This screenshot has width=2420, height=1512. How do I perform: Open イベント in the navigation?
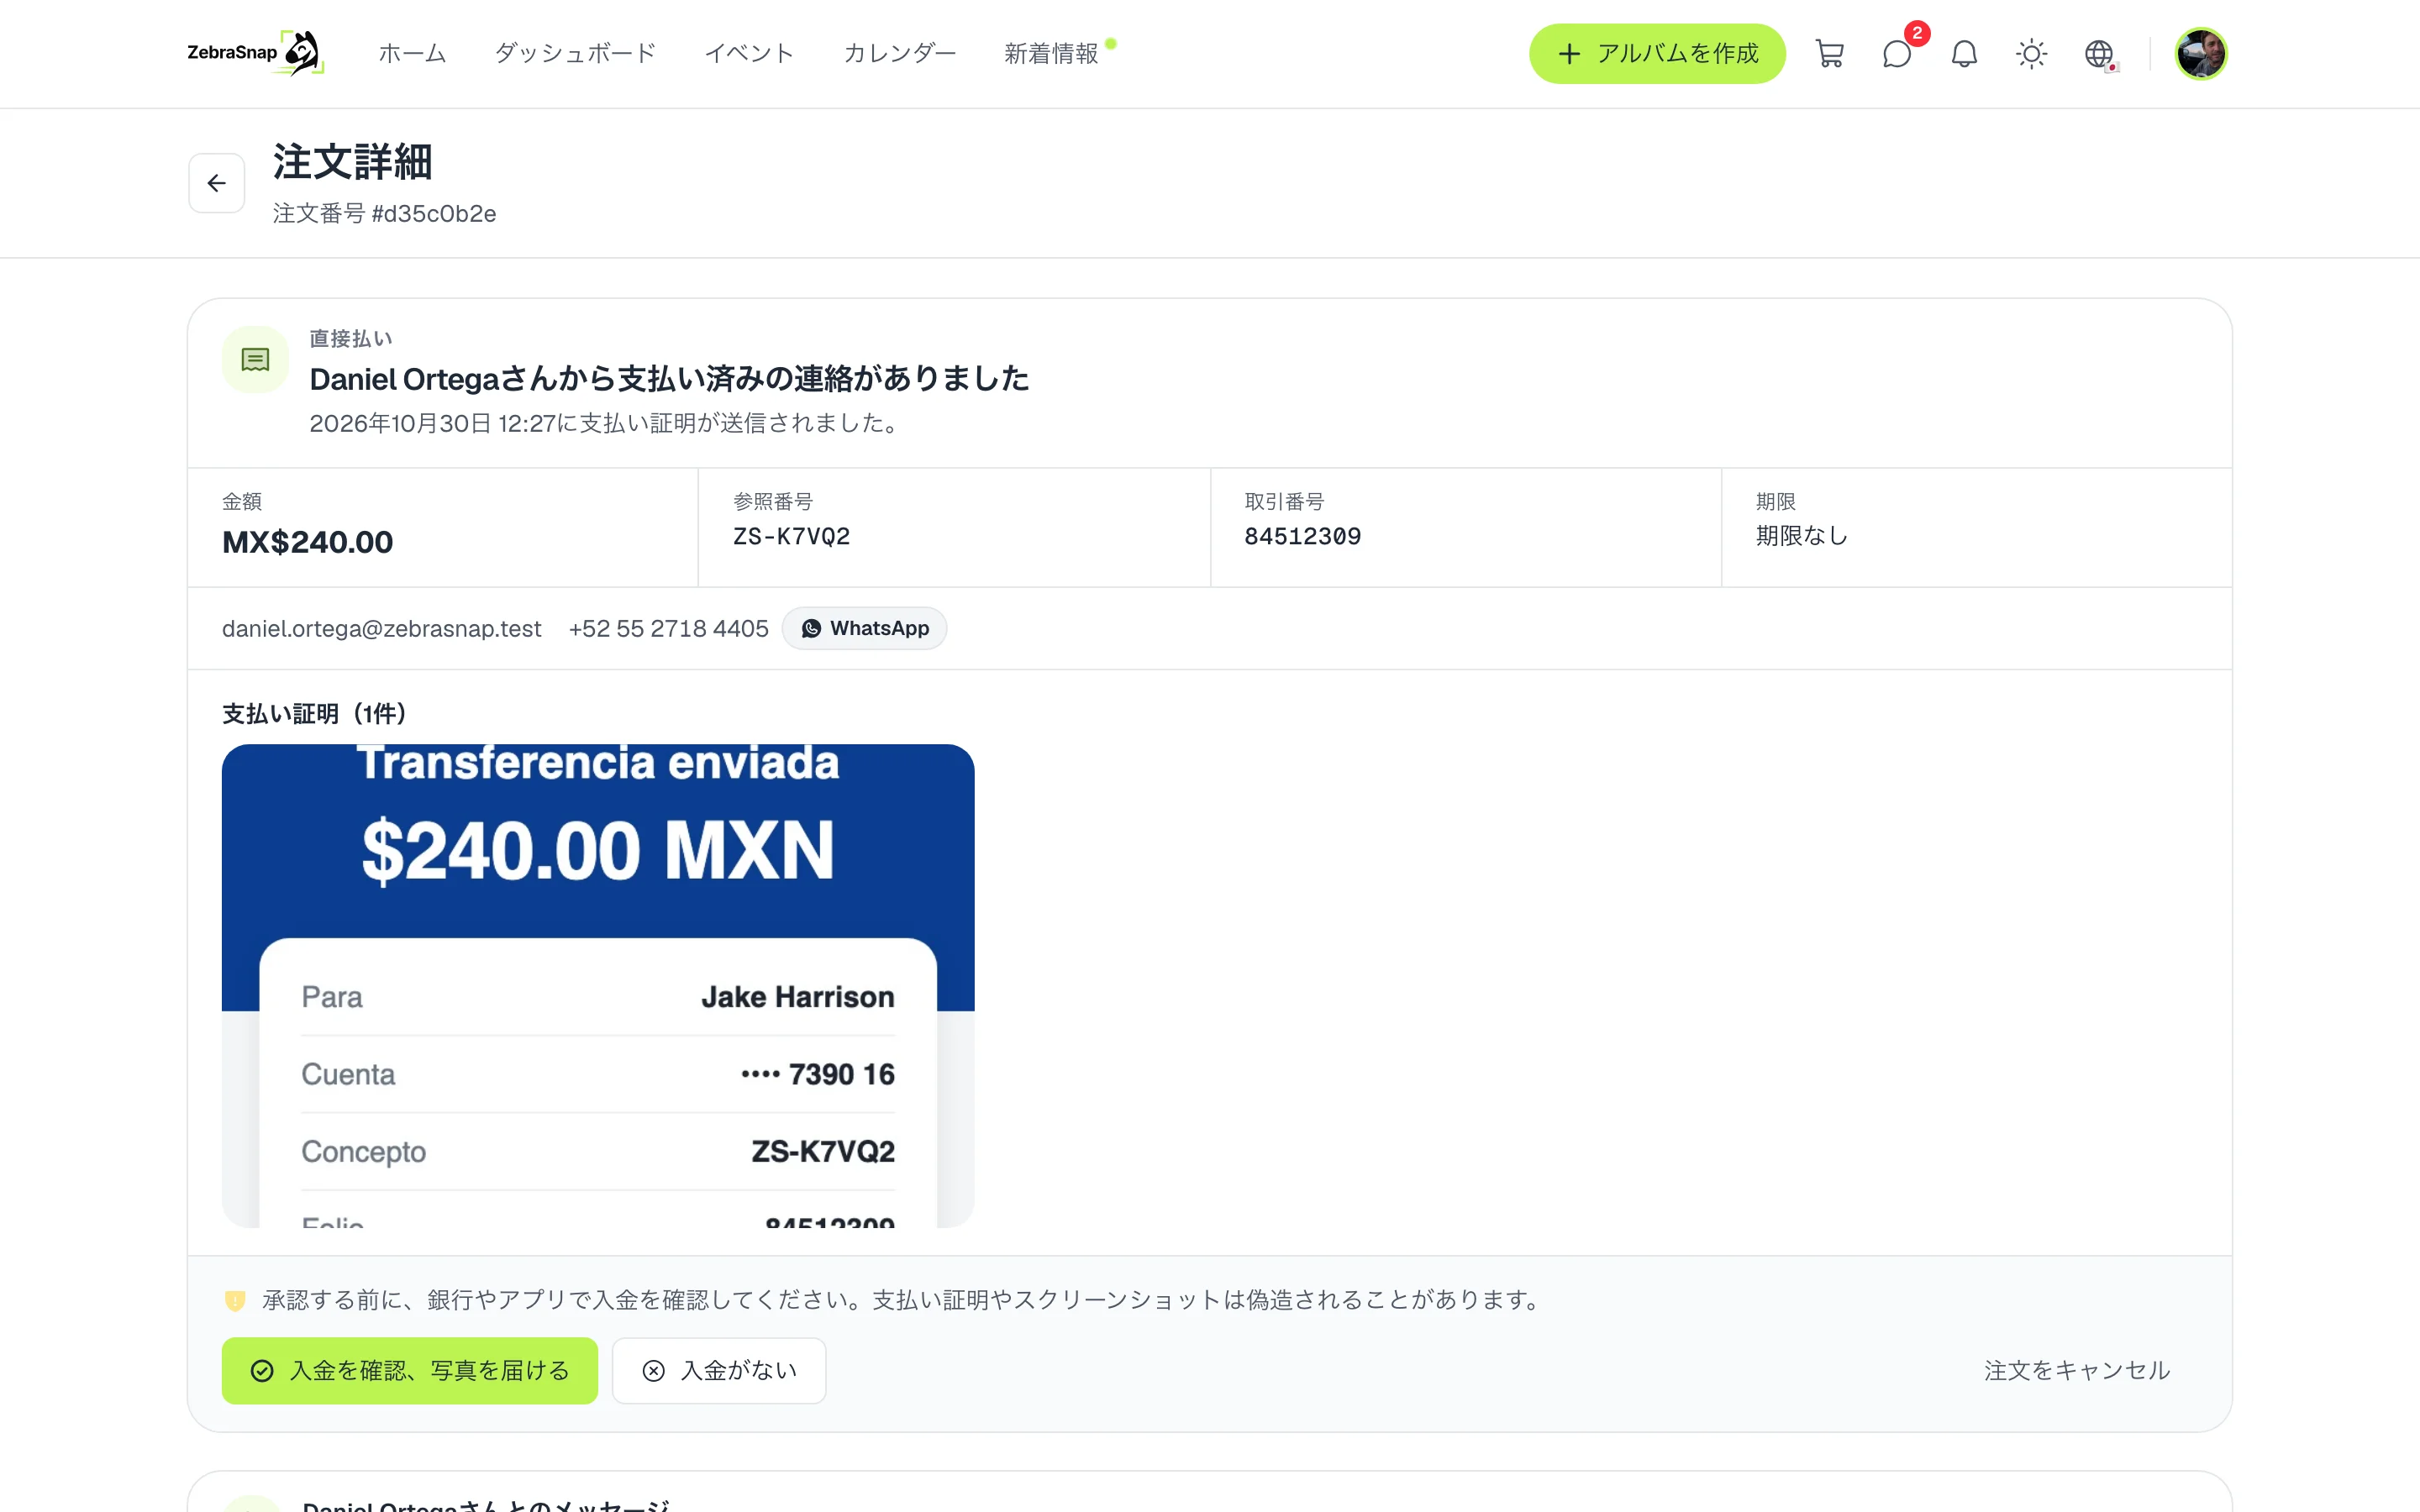(749, 54)
